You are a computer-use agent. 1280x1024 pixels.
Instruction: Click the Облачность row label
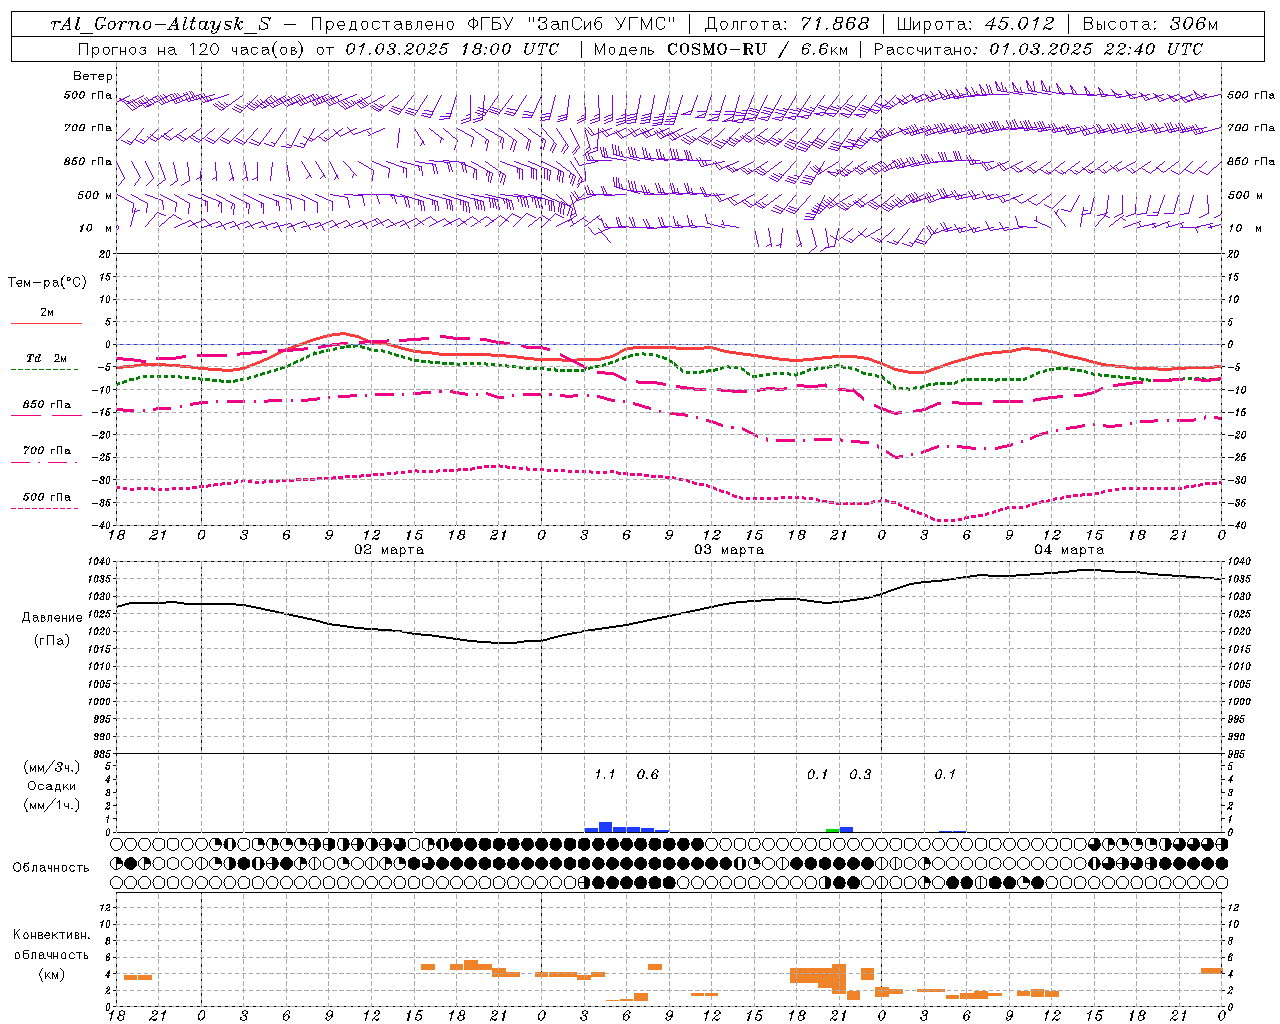click(x=51, y=868)
